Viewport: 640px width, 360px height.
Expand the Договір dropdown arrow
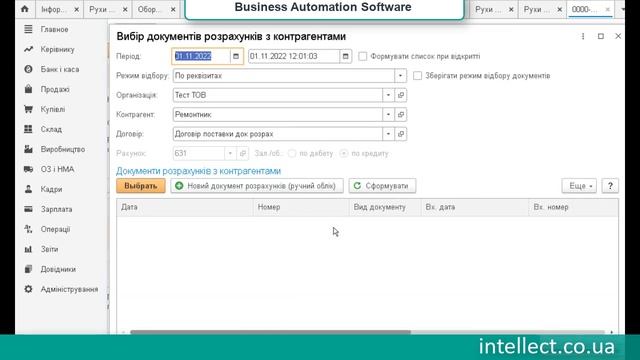388,134
